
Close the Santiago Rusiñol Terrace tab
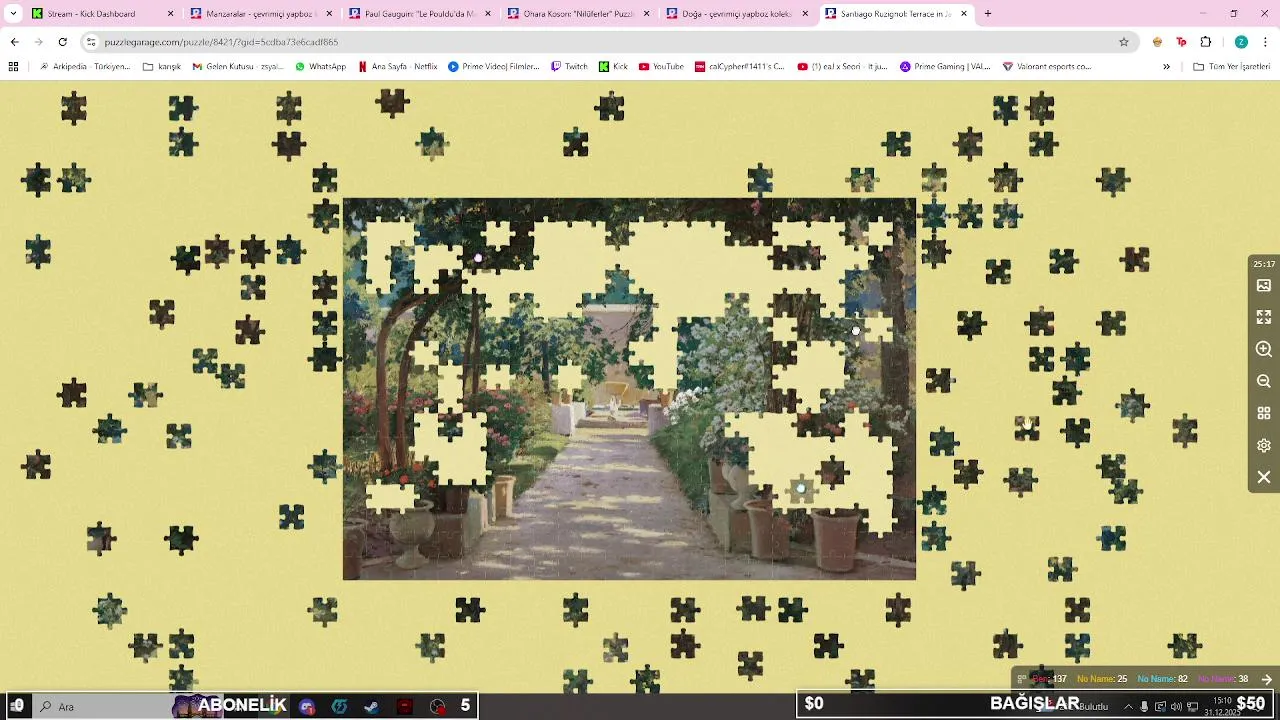(x=964, y=14)
